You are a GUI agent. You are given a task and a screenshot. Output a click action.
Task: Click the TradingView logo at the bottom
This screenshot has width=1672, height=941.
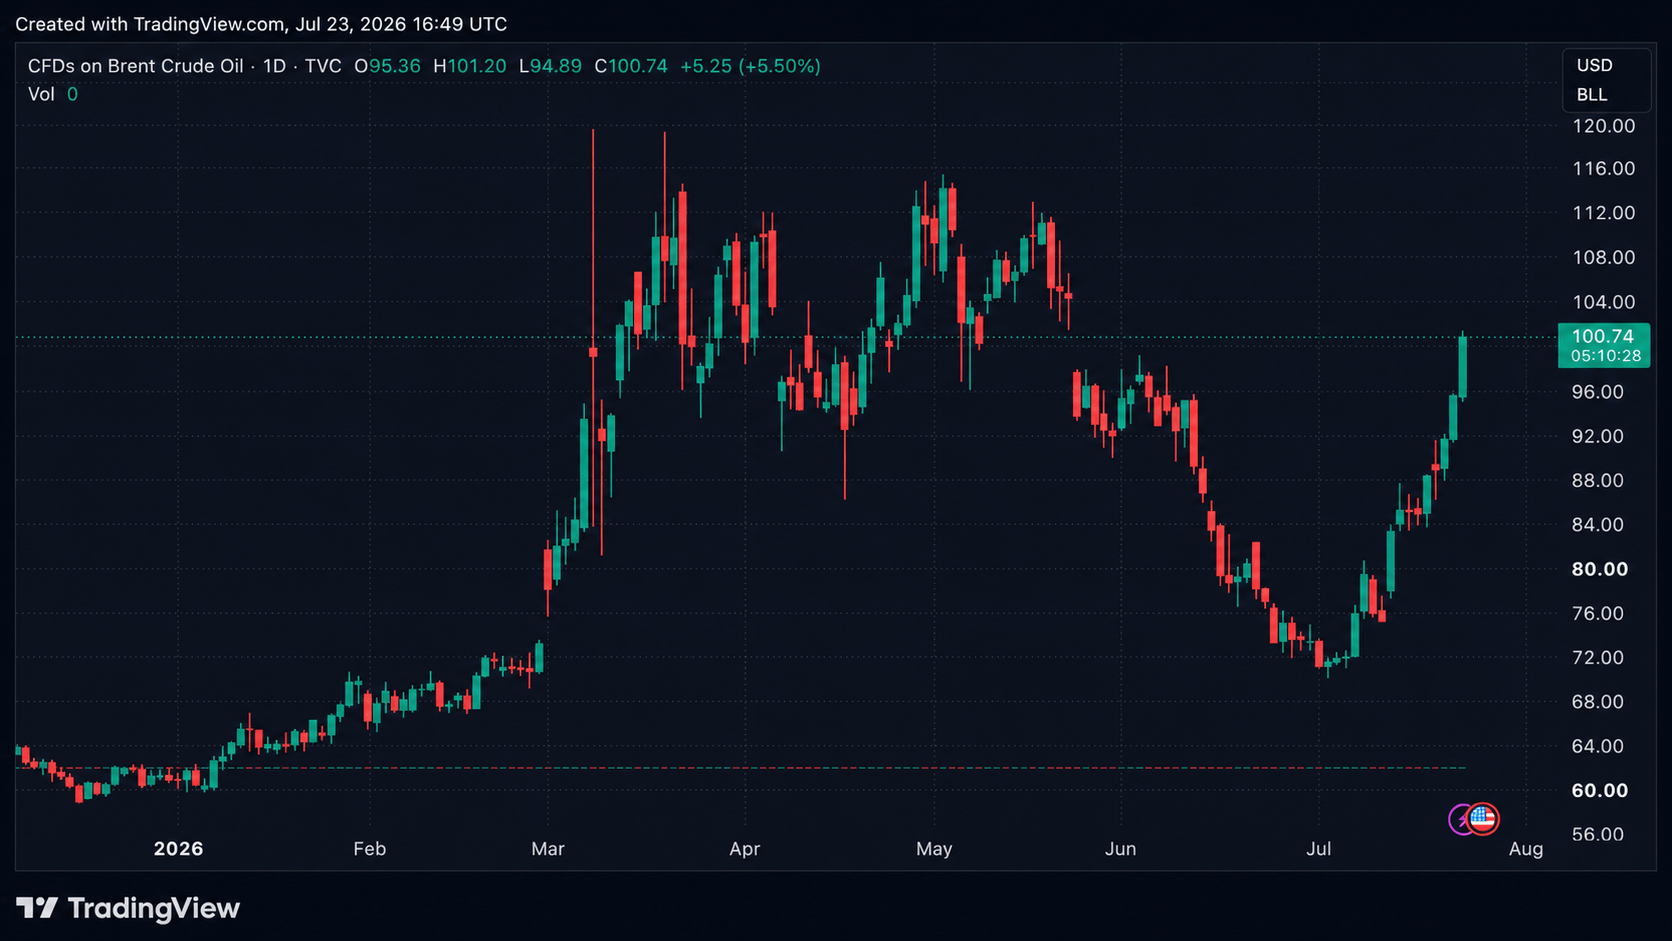coord(128,908)
